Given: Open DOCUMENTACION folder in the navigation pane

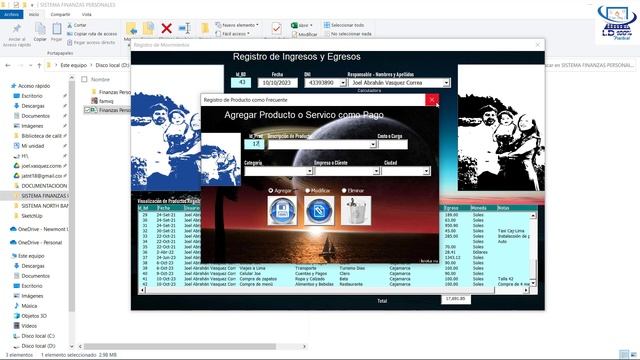Looking at the screenshot, I should [x=44, y=186].
